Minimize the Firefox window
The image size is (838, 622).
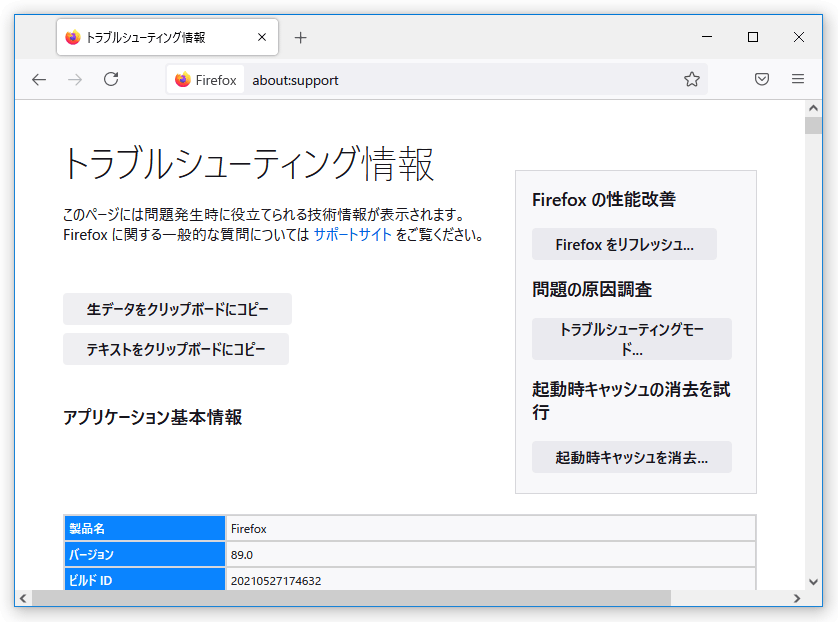coord(707,37)
